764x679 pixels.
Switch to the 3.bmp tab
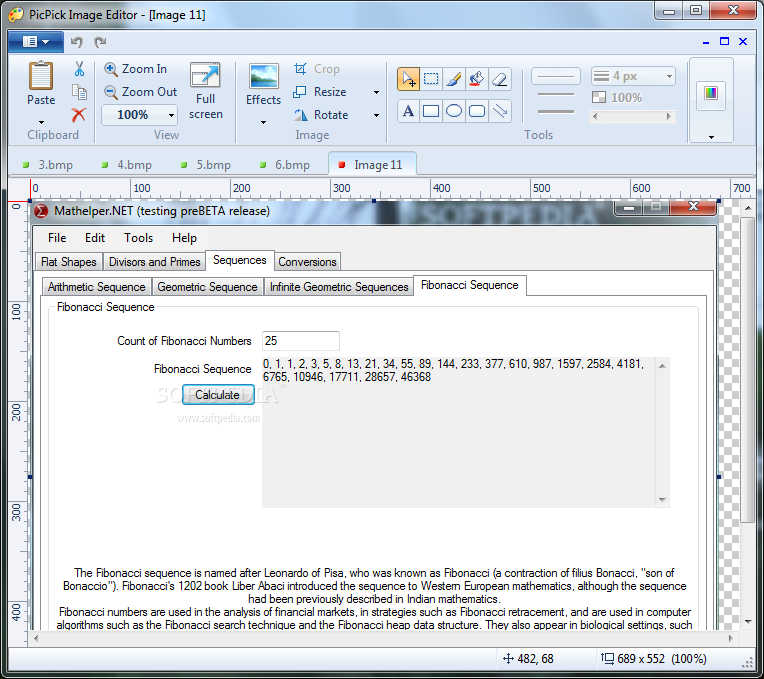coord(48,165)
